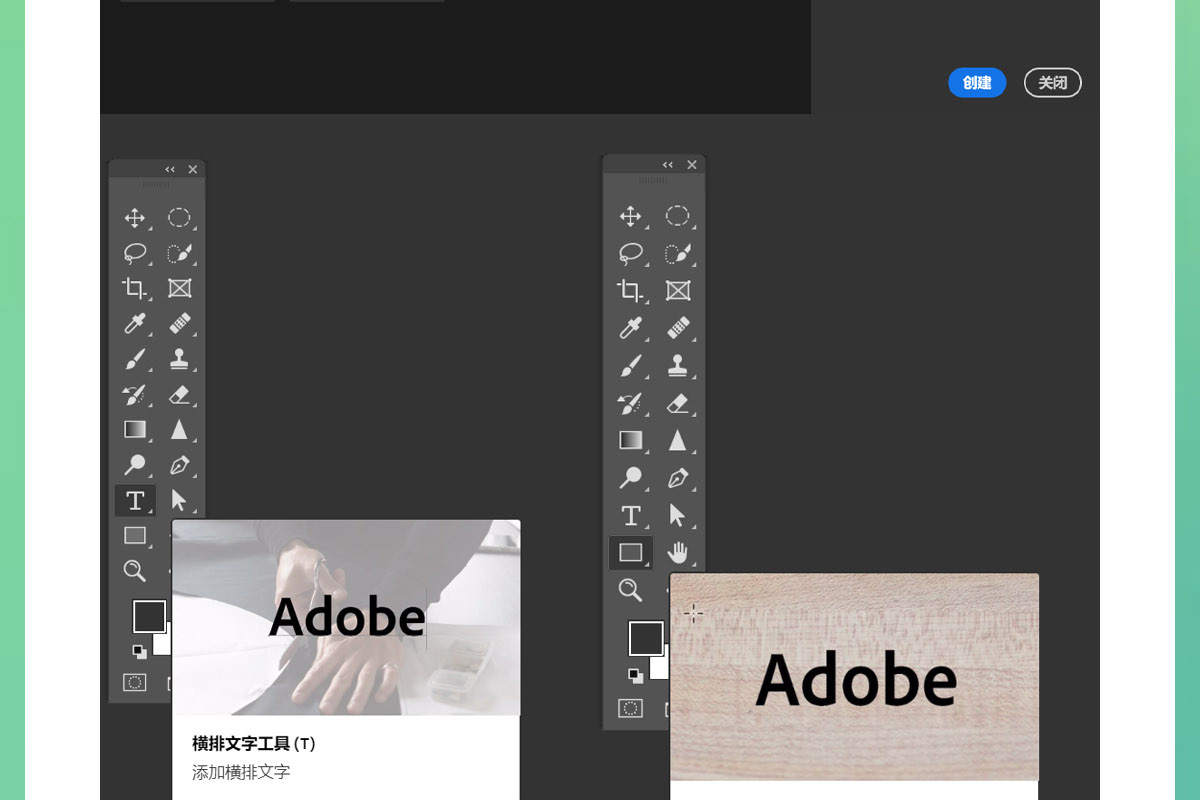Open foreground color swatch in left toolbar
The image size is (1200, 800).
[x=148, y=615]
